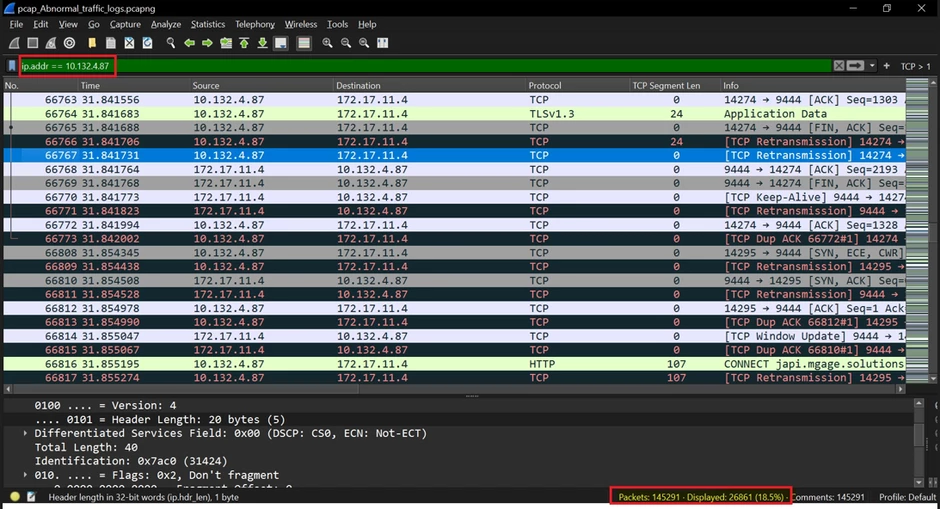Sort by the Source column header
The height and width of the screenshot is (509, 940).
click(261, 85)
